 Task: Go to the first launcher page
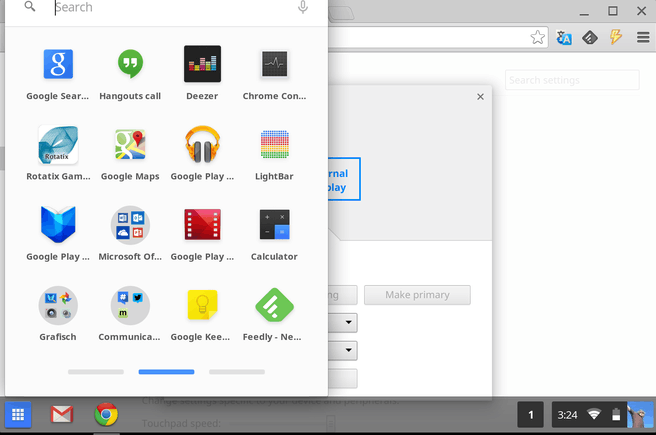[96, 372]
